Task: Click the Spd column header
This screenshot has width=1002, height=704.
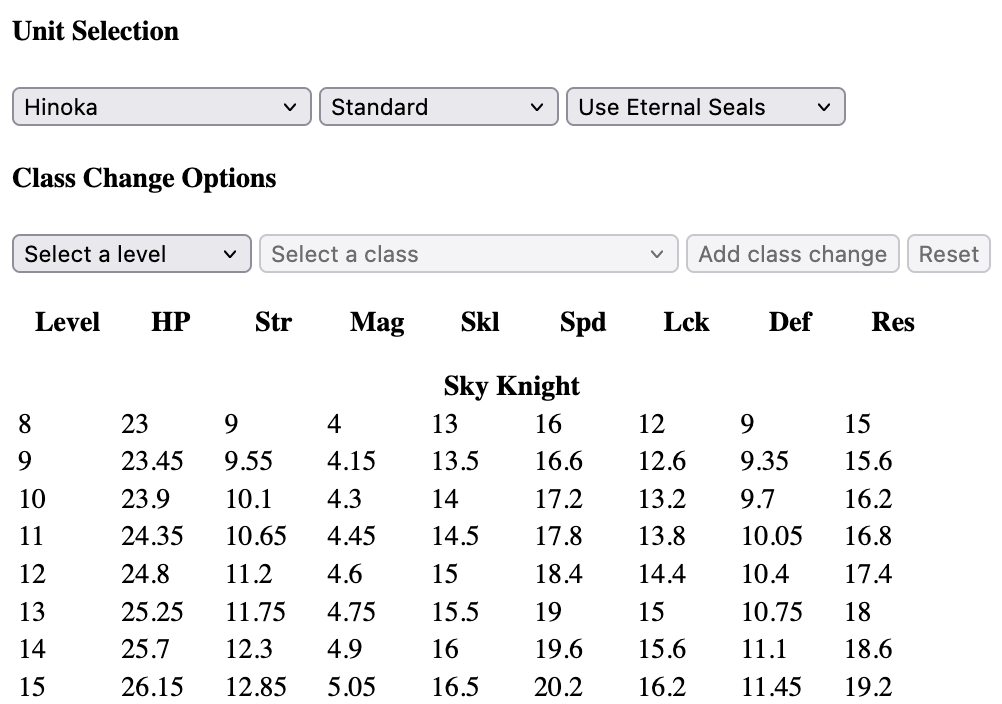Action: [x=583, y=322]
